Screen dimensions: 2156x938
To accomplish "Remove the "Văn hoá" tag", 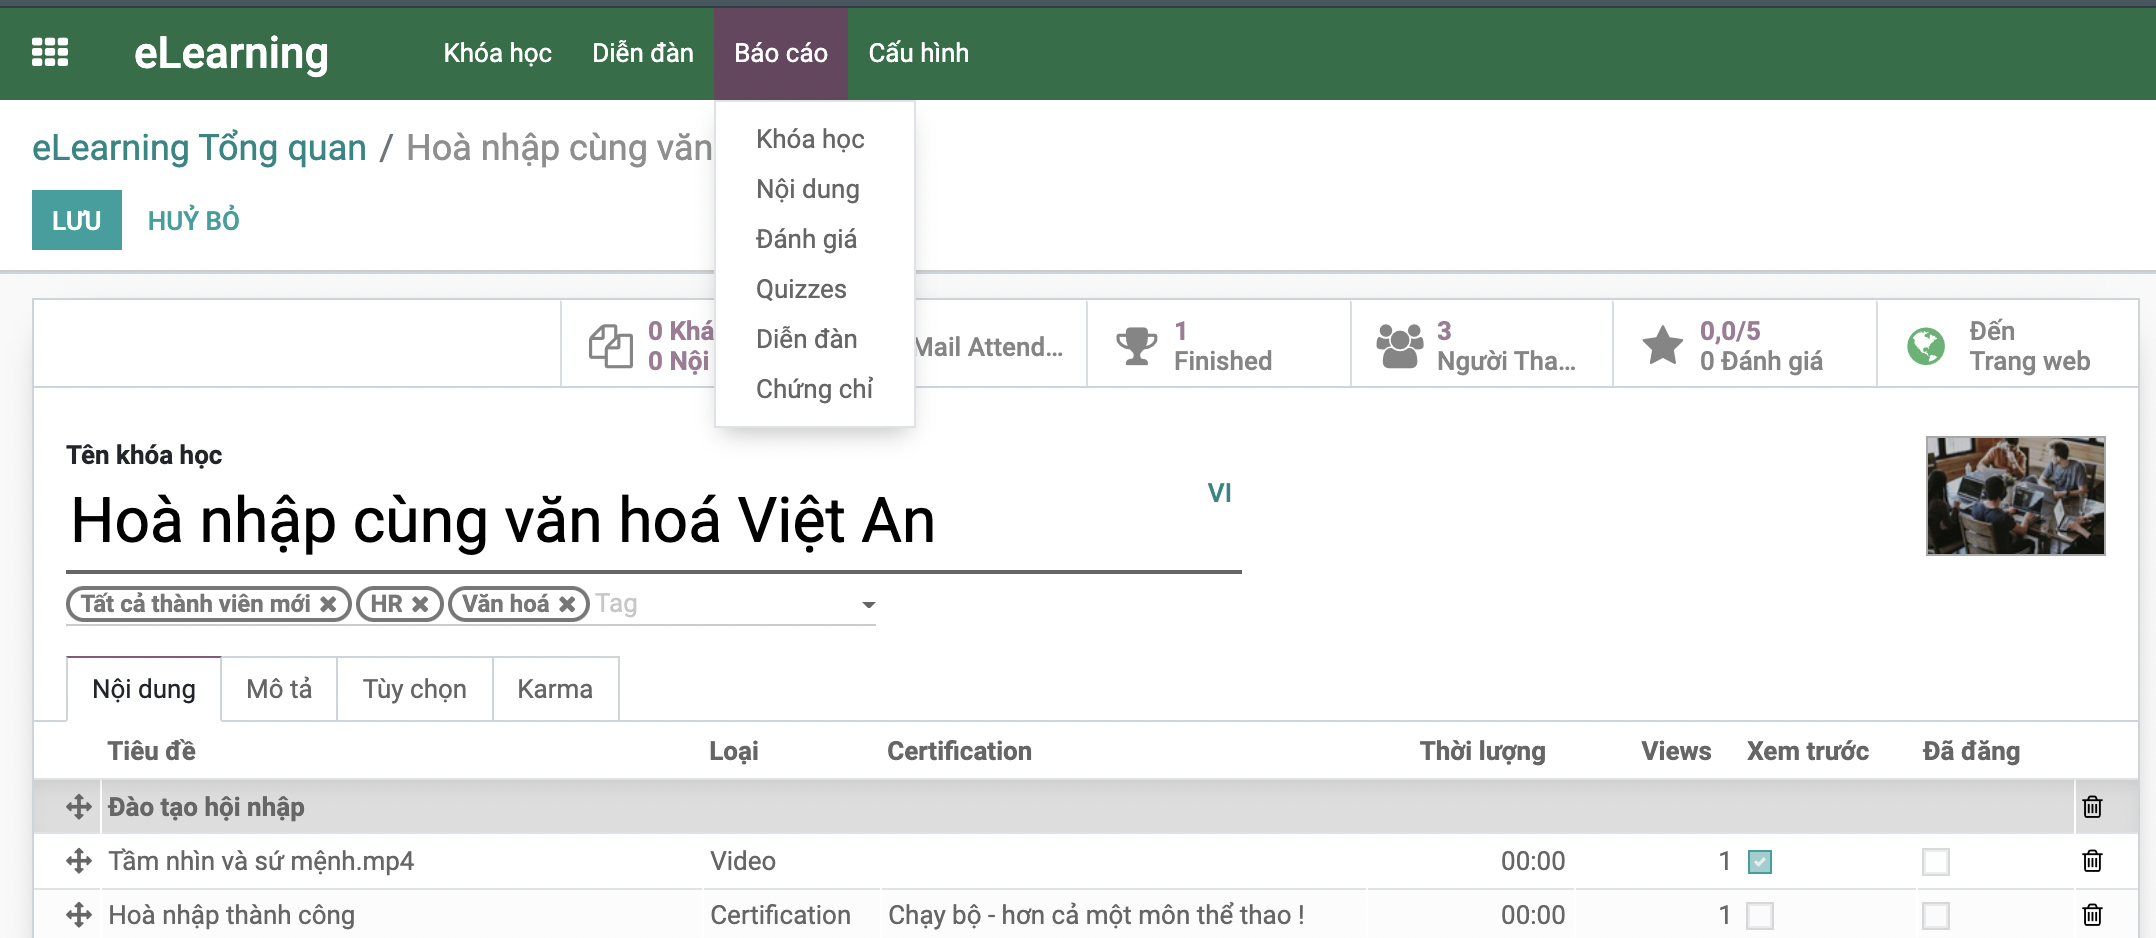I will pyautogui.click(x=567, y=603).
